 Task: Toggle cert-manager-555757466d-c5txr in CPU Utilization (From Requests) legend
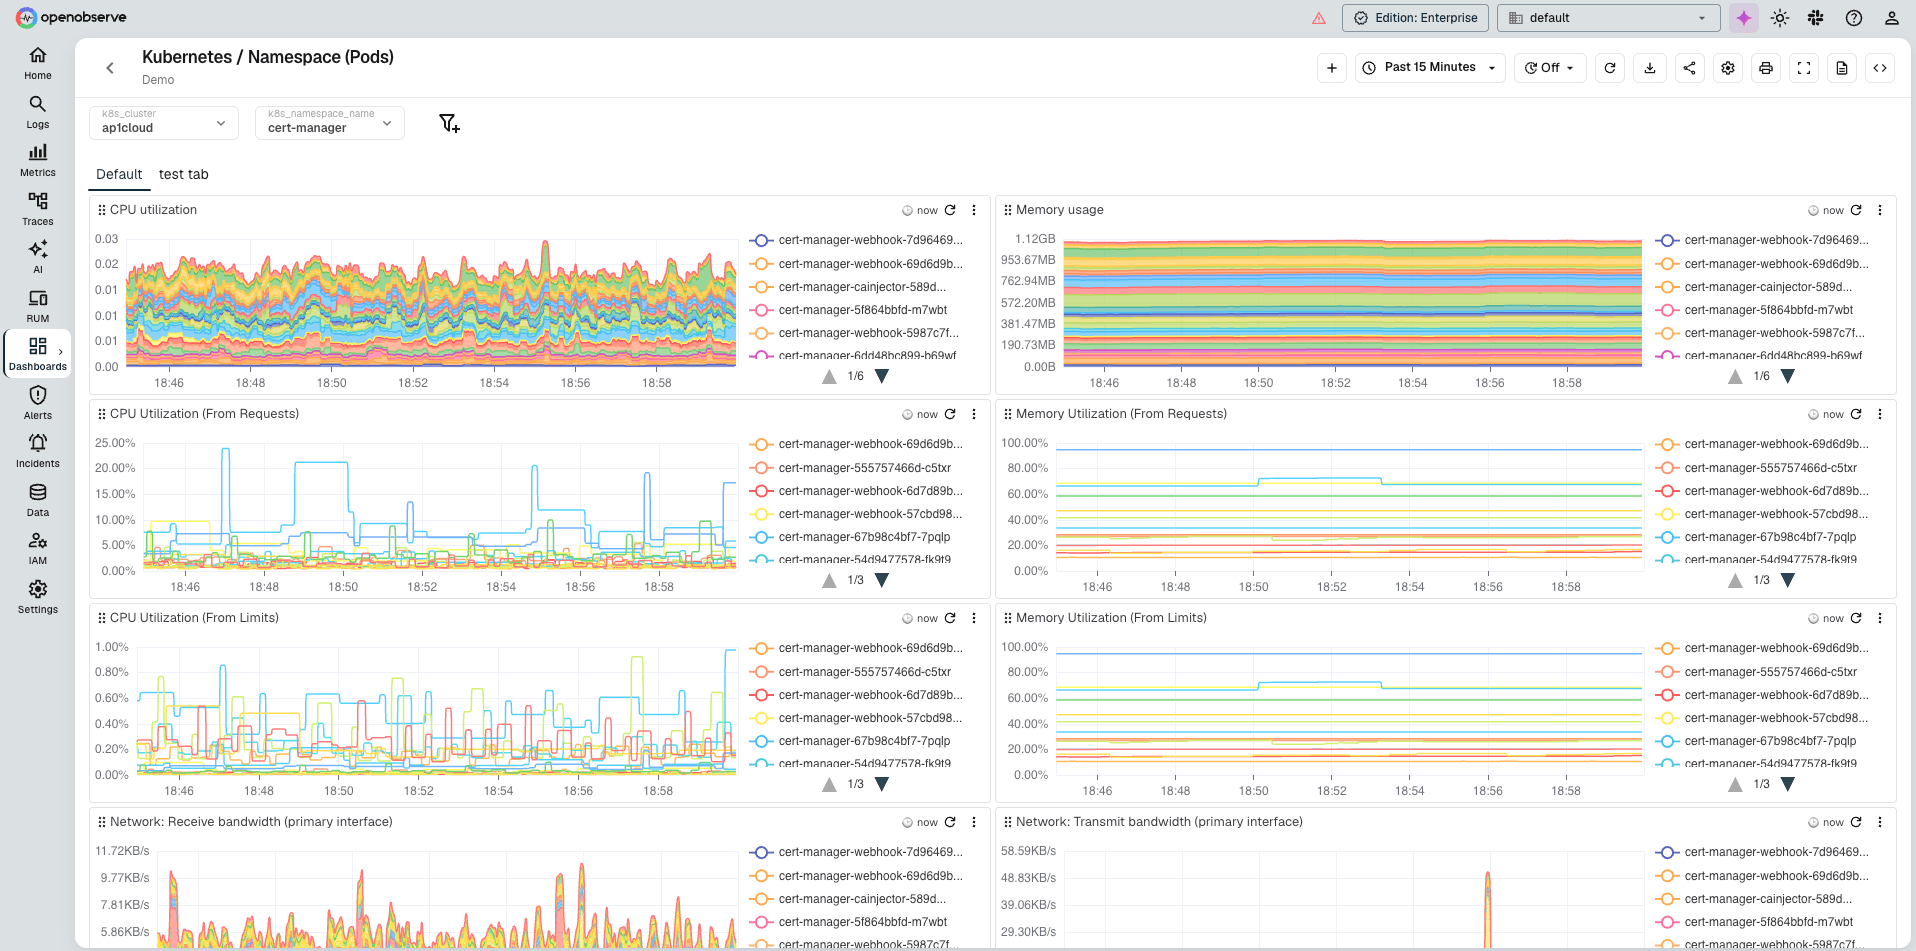(851, 468)
